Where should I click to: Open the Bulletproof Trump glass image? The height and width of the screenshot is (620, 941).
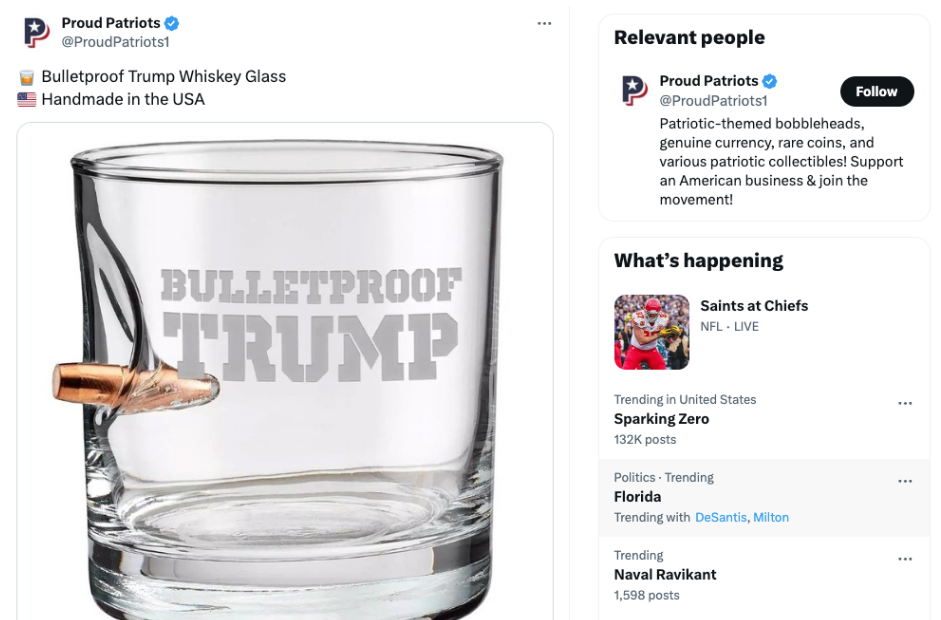pos(285,370)
